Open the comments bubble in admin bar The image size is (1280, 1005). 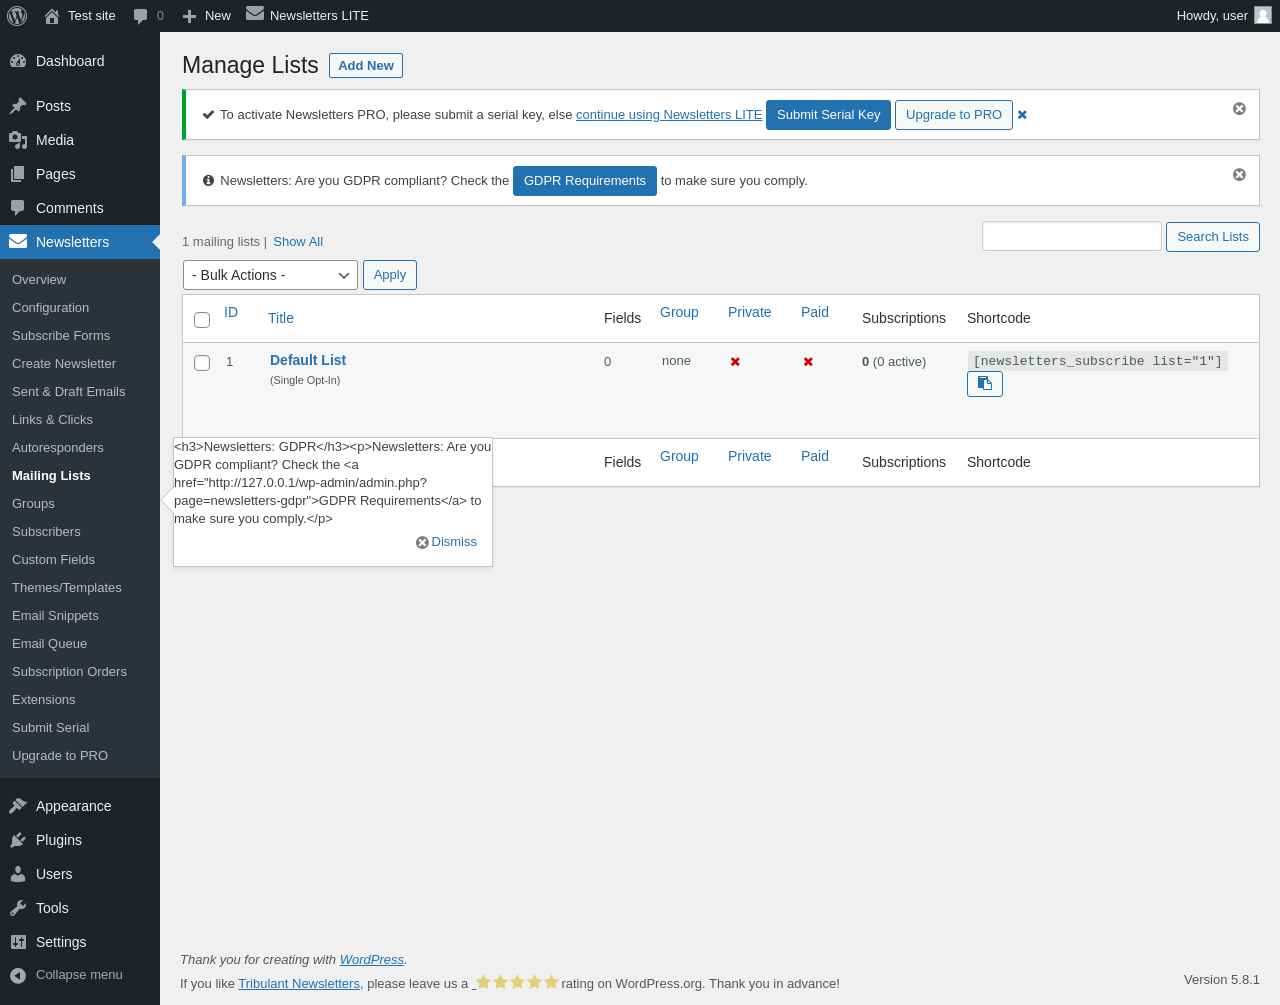[x=141, y=16]
